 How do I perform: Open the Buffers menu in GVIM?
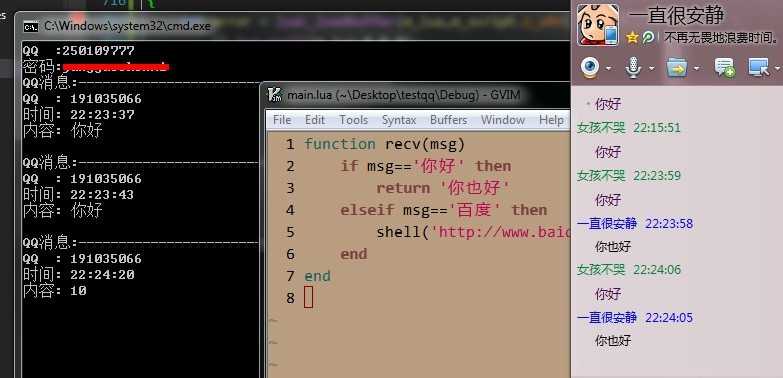pos(448,120)
